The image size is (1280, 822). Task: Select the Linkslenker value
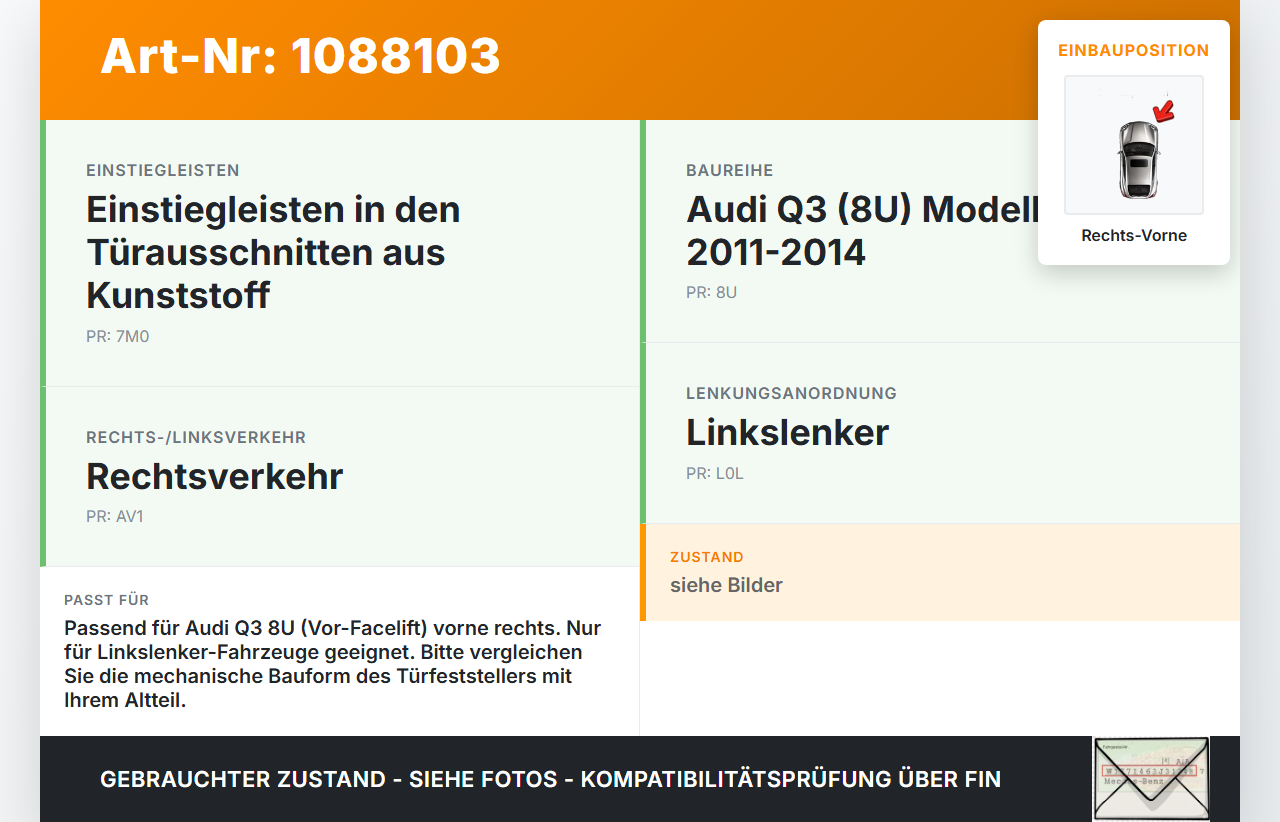coord(788,432)
